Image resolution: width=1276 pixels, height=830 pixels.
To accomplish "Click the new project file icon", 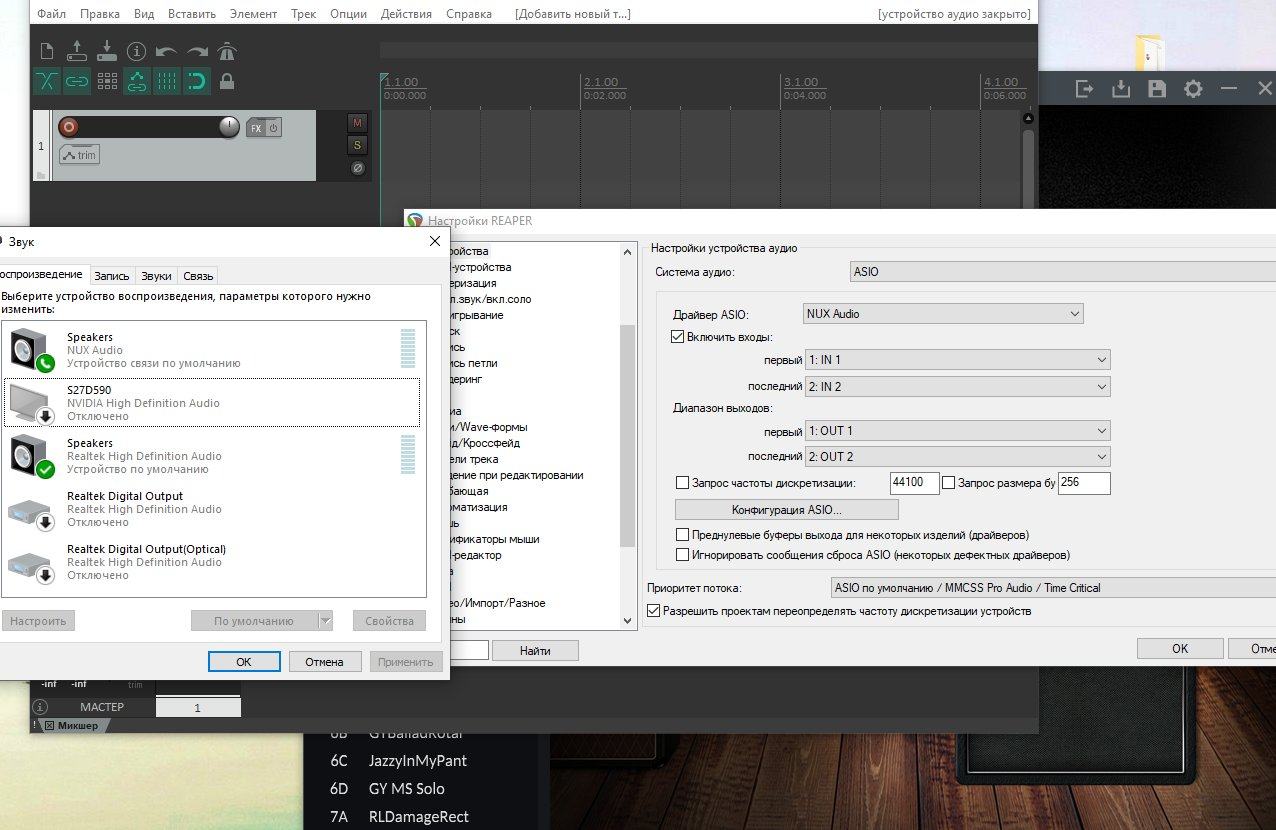I will coord(46,52).
